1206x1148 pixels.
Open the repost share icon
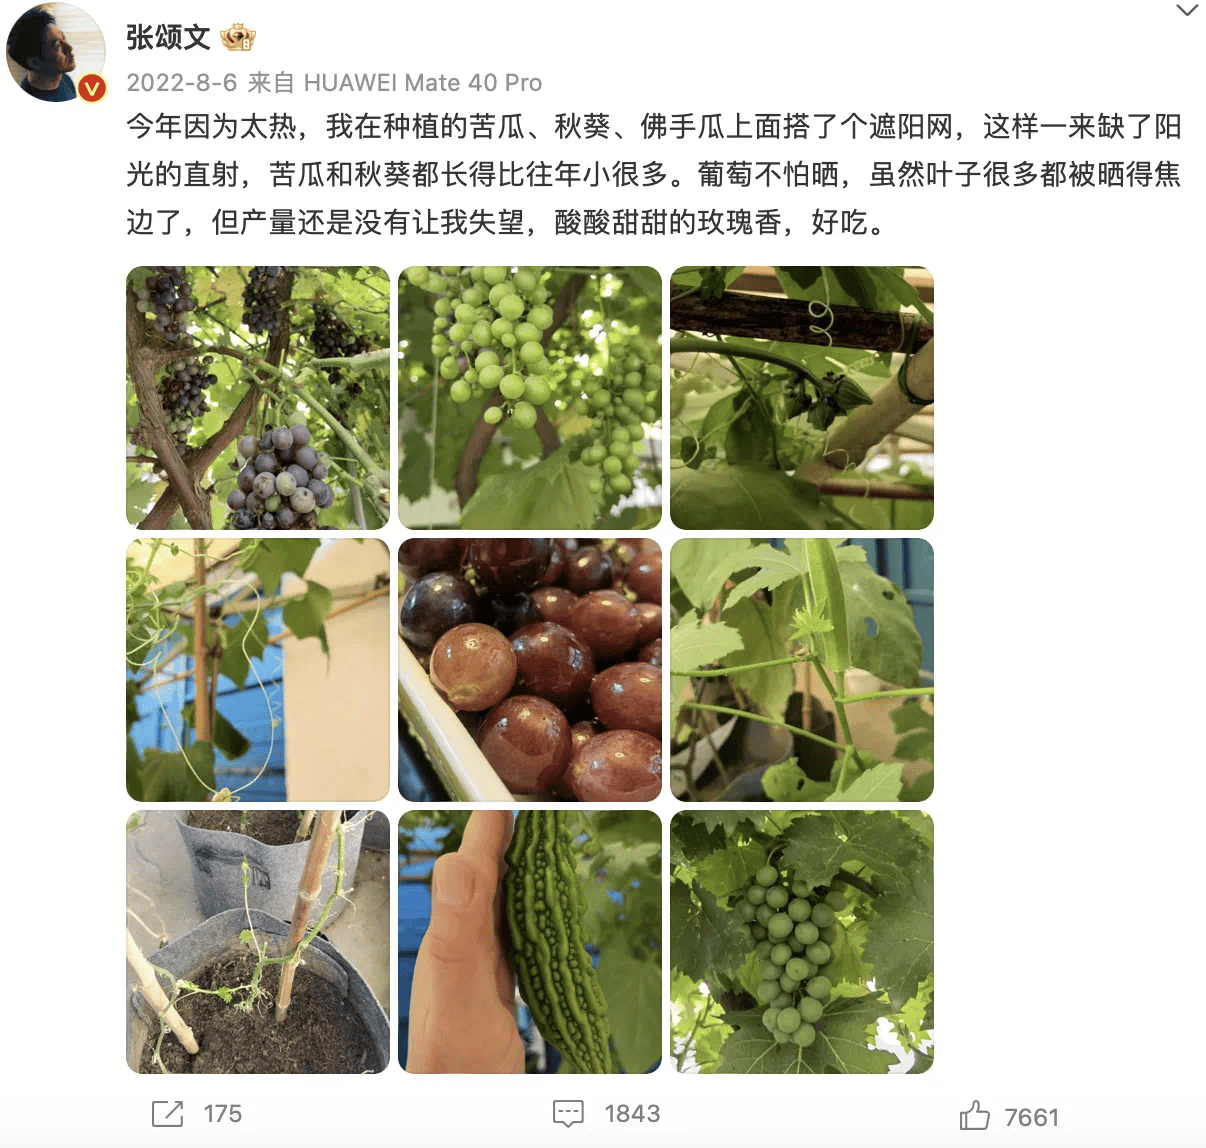pyautogui.click(x=167, y=1114)
